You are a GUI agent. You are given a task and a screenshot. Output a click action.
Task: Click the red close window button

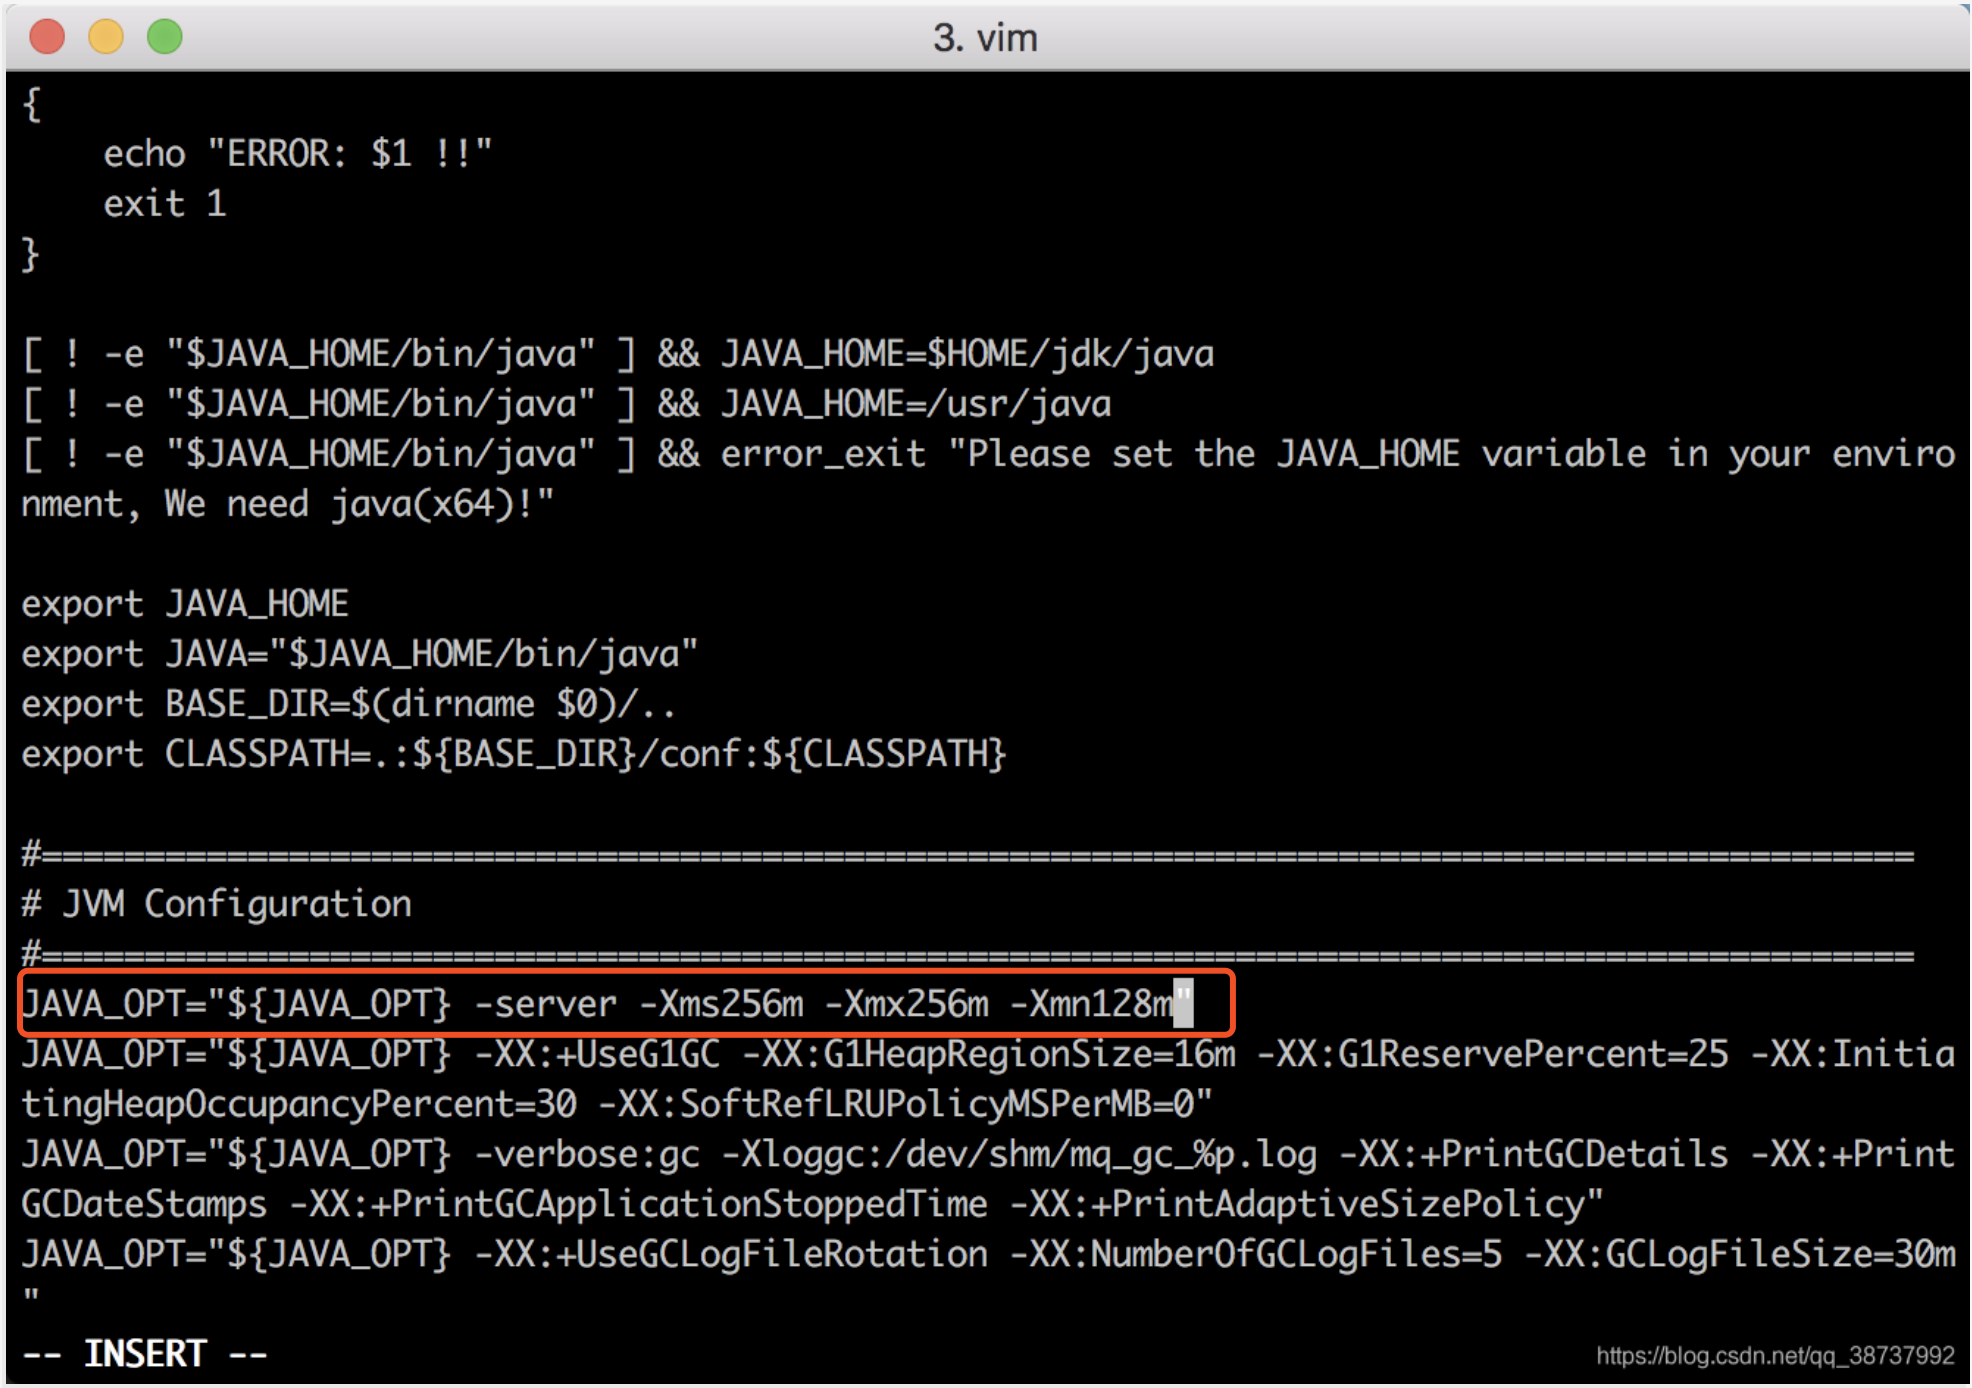tap(47, 37)
